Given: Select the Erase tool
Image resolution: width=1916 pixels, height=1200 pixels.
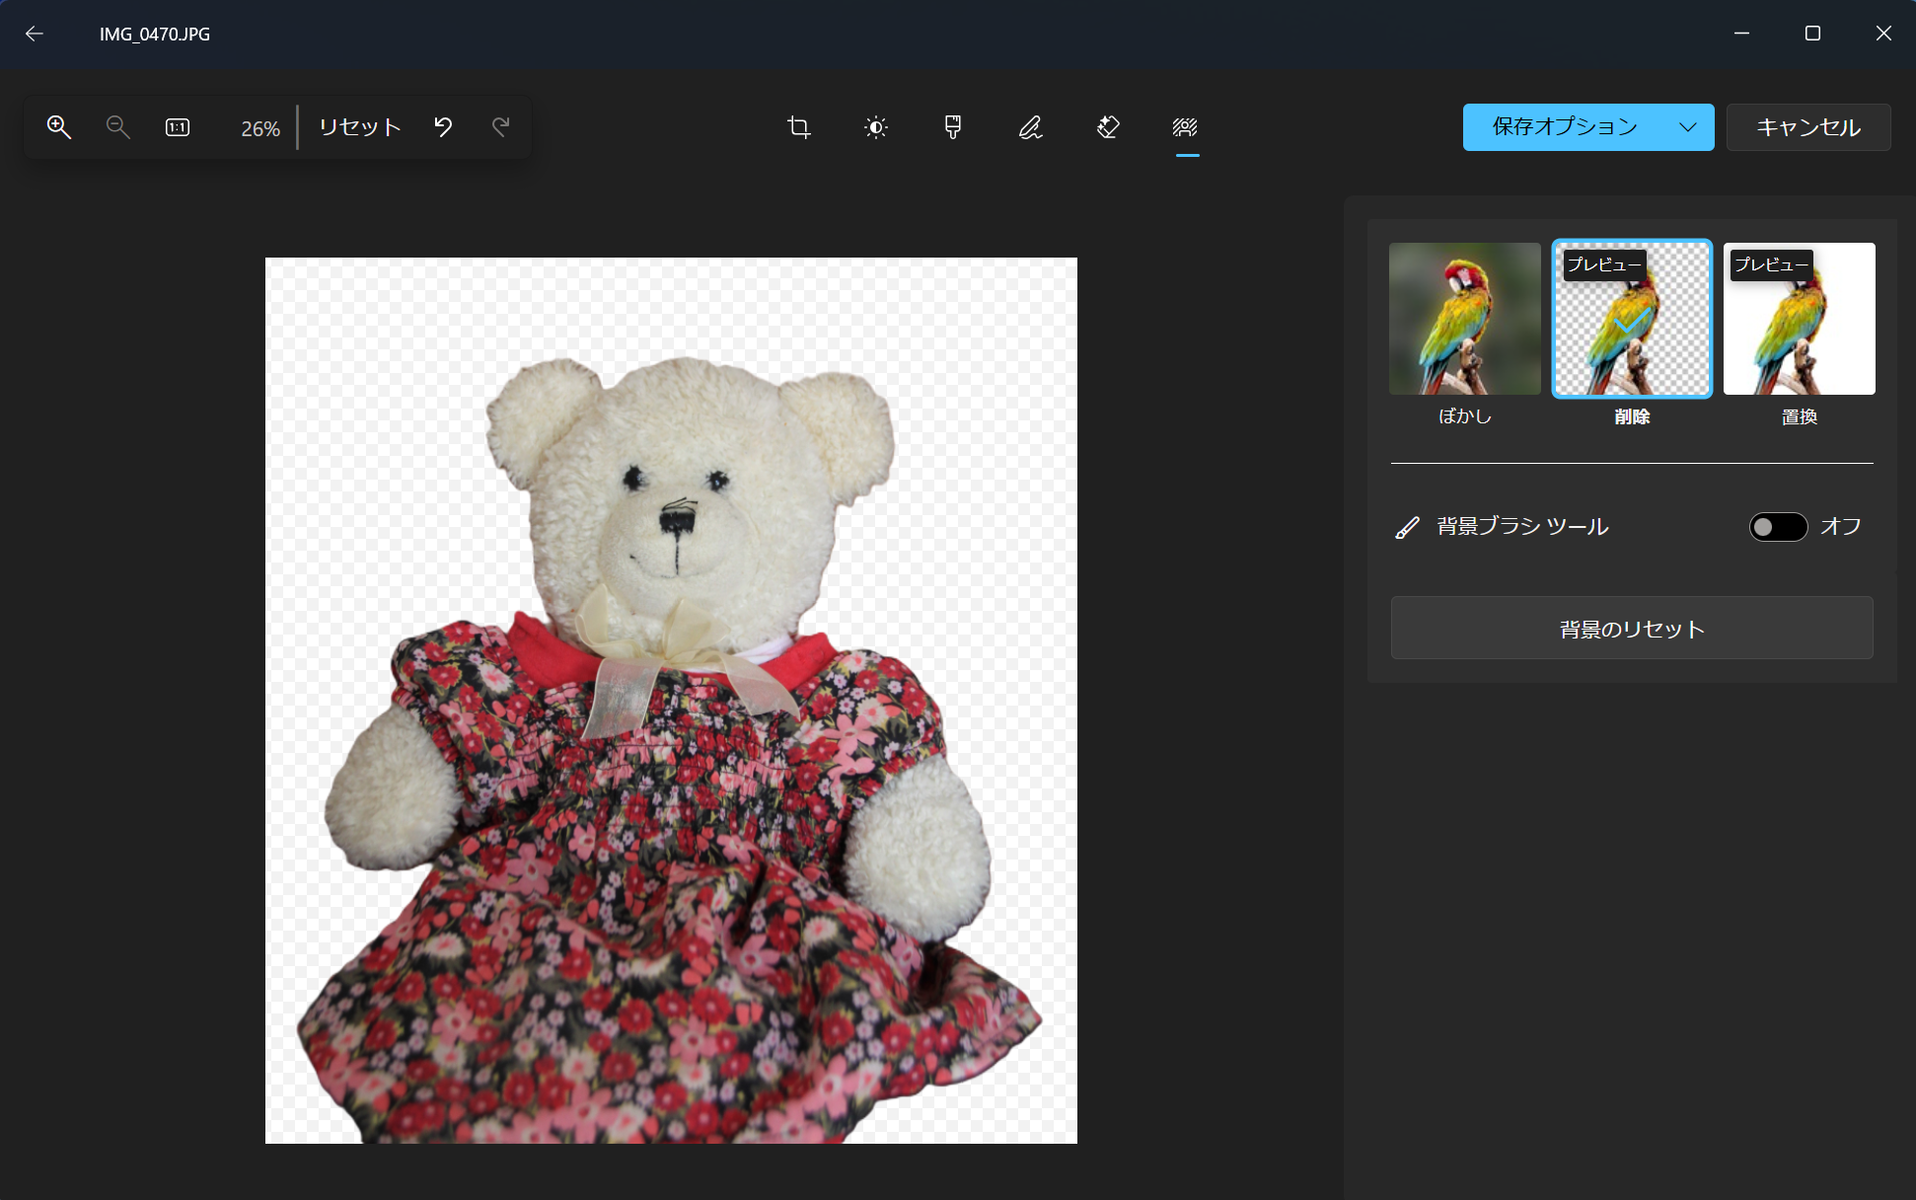Looking at the screenshot, I should 1107,127.
